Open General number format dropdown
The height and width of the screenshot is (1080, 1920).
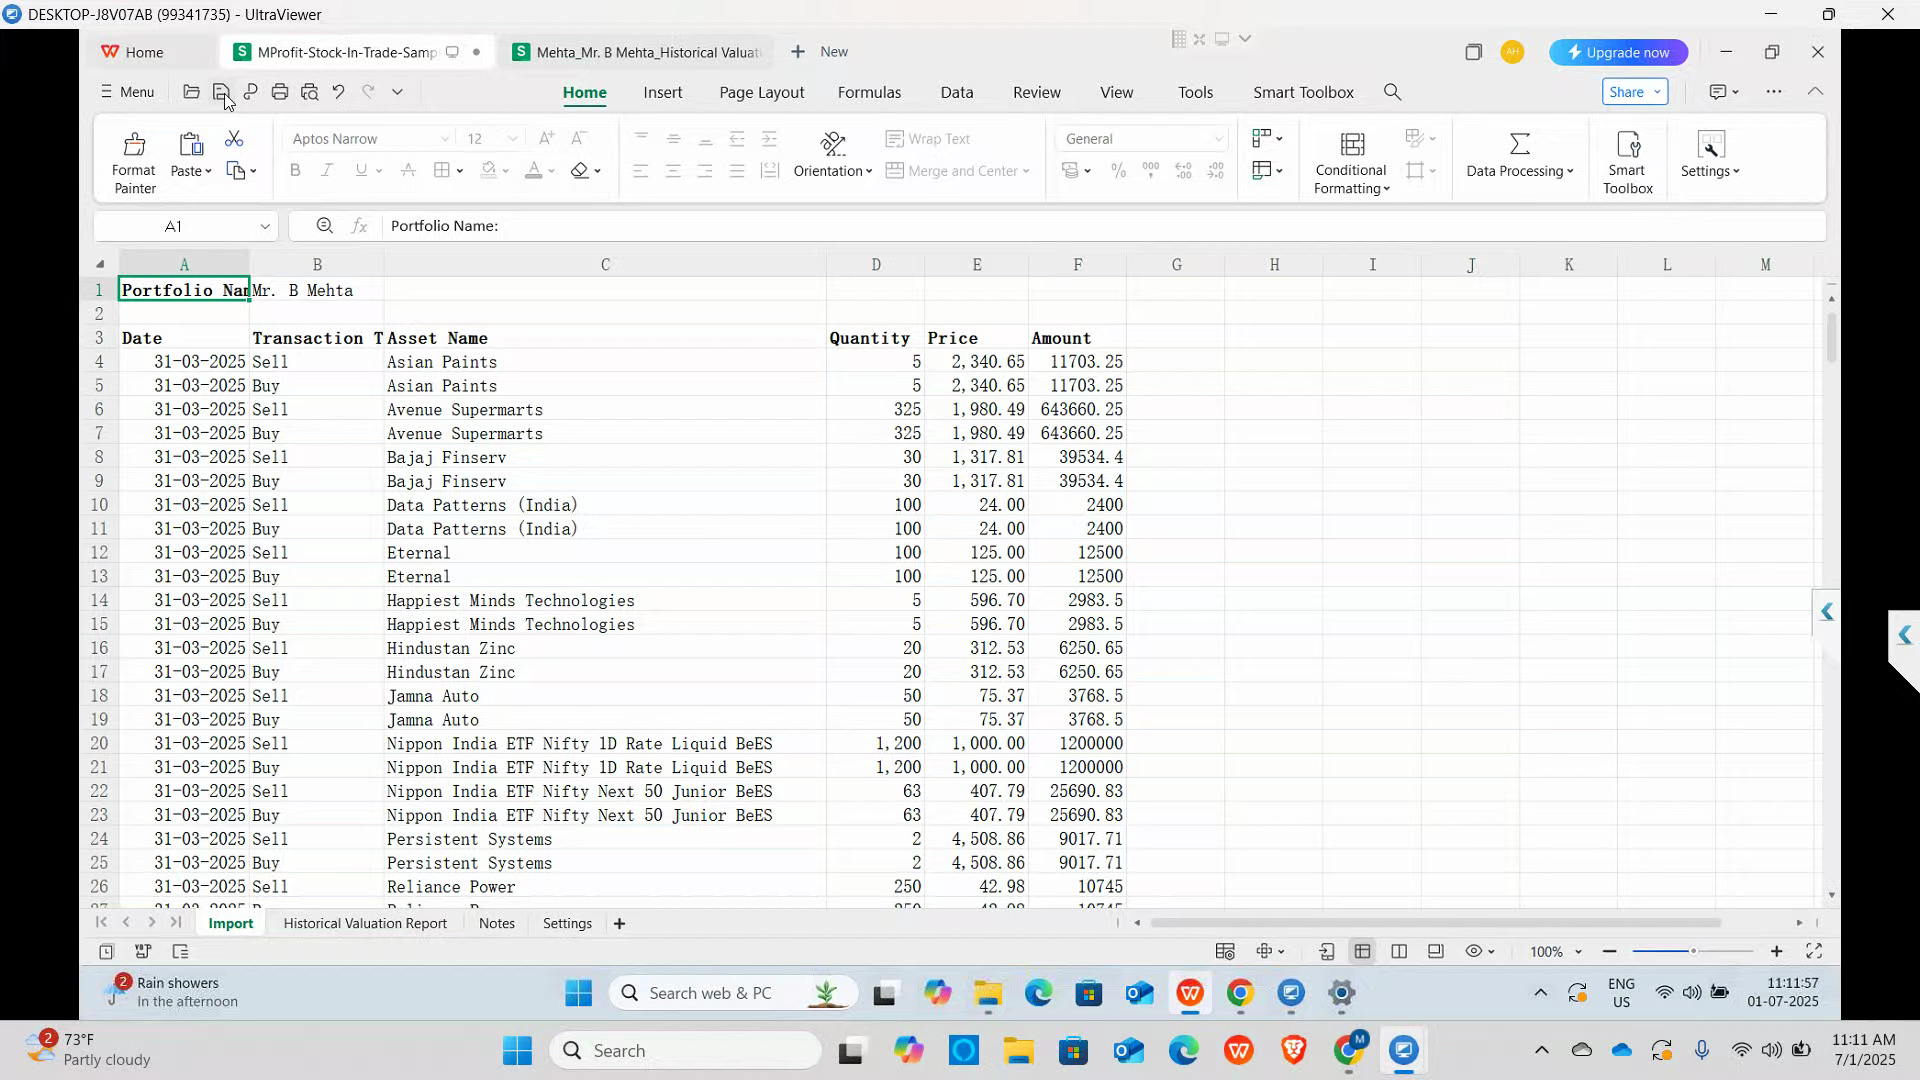tap(1218, 139)
